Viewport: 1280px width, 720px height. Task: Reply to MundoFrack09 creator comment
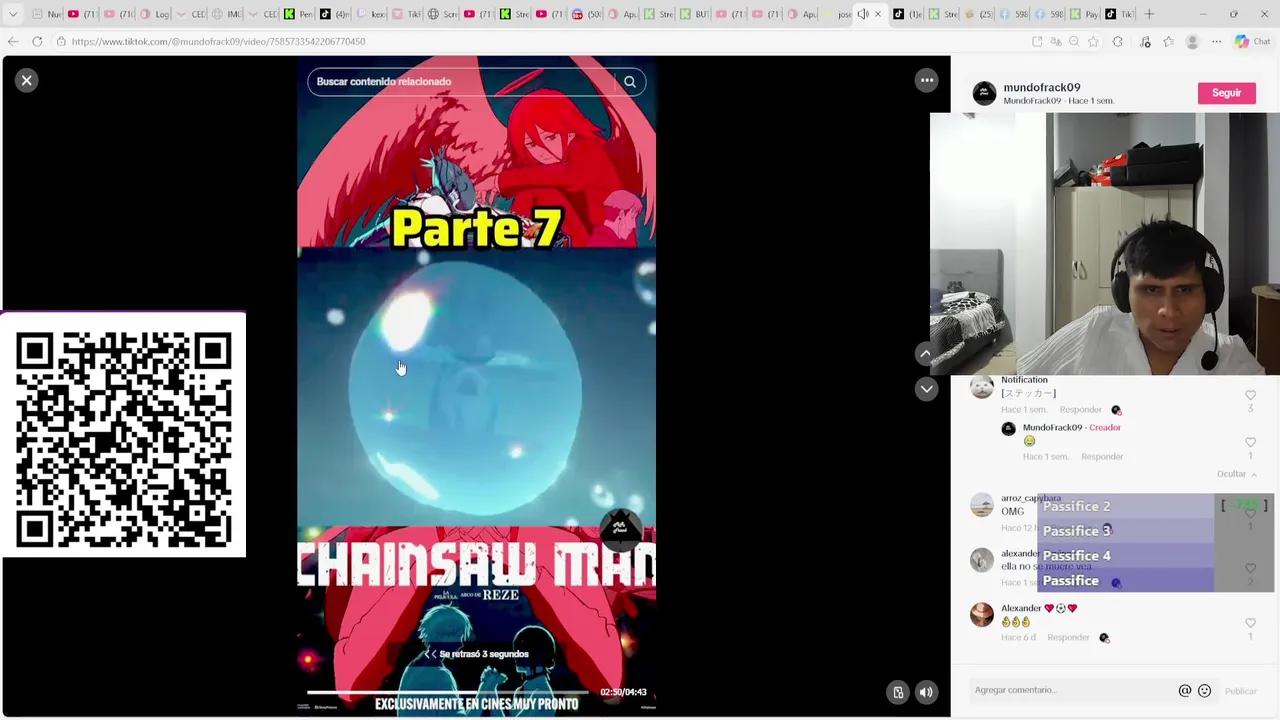pyautogui.click(x=1102, y=457)
